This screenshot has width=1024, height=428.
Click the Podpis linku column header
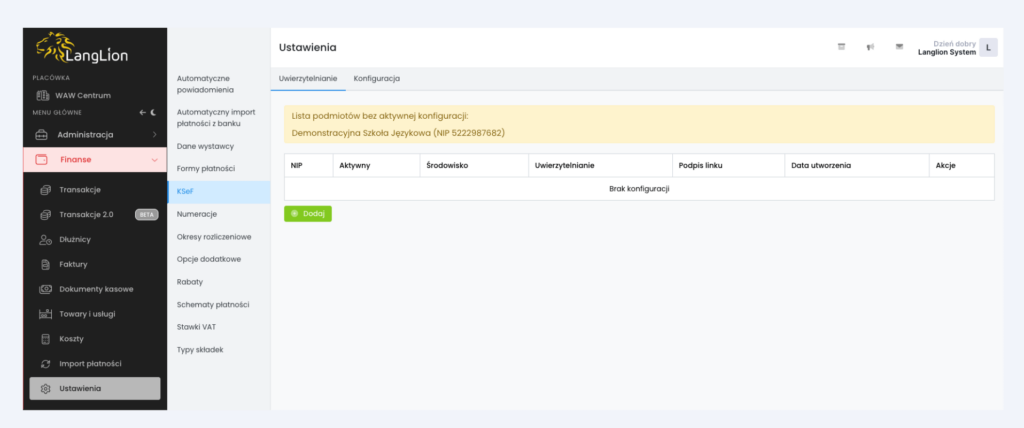[728, 166]
